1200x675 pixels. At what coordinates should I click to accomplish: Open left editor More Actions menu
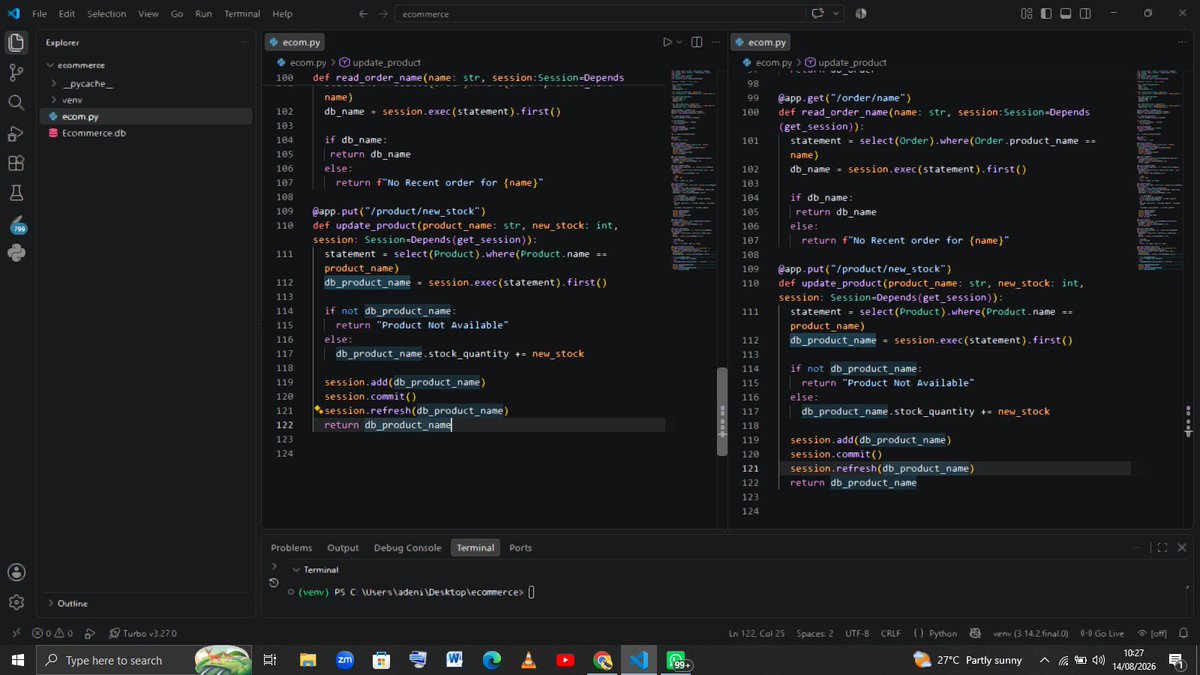point(717,42)
